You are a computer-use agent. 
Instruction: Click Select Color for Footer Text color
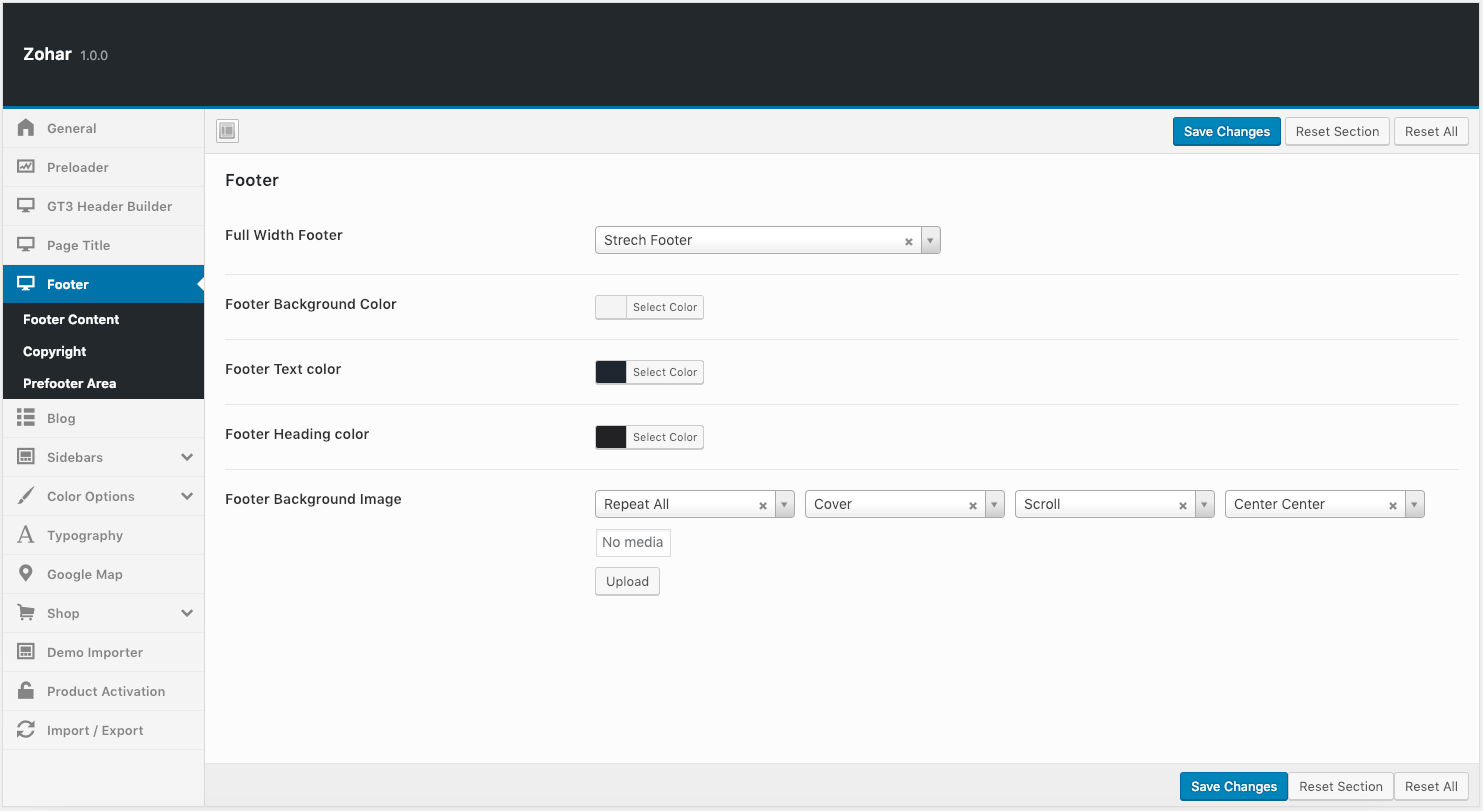click(665, 372)
